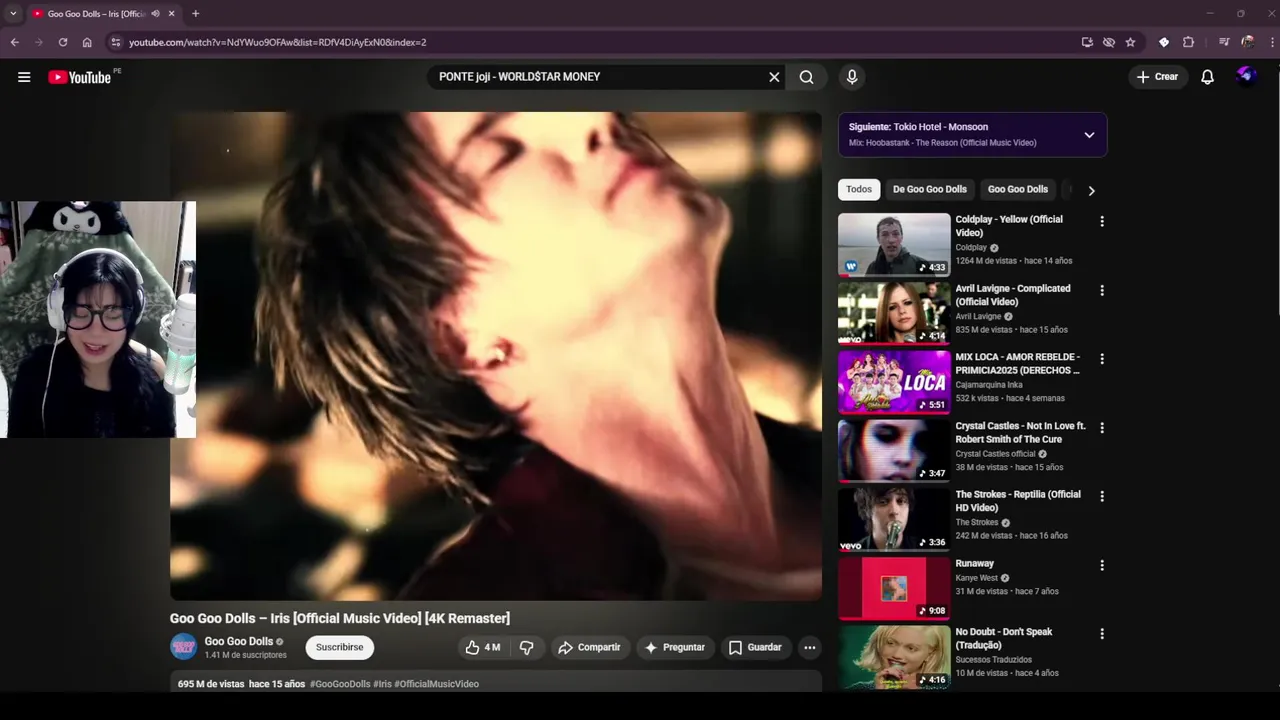Click the Preguntar button
The image size is (1280, 720).
pyautogui.click(x=675, y=648)
